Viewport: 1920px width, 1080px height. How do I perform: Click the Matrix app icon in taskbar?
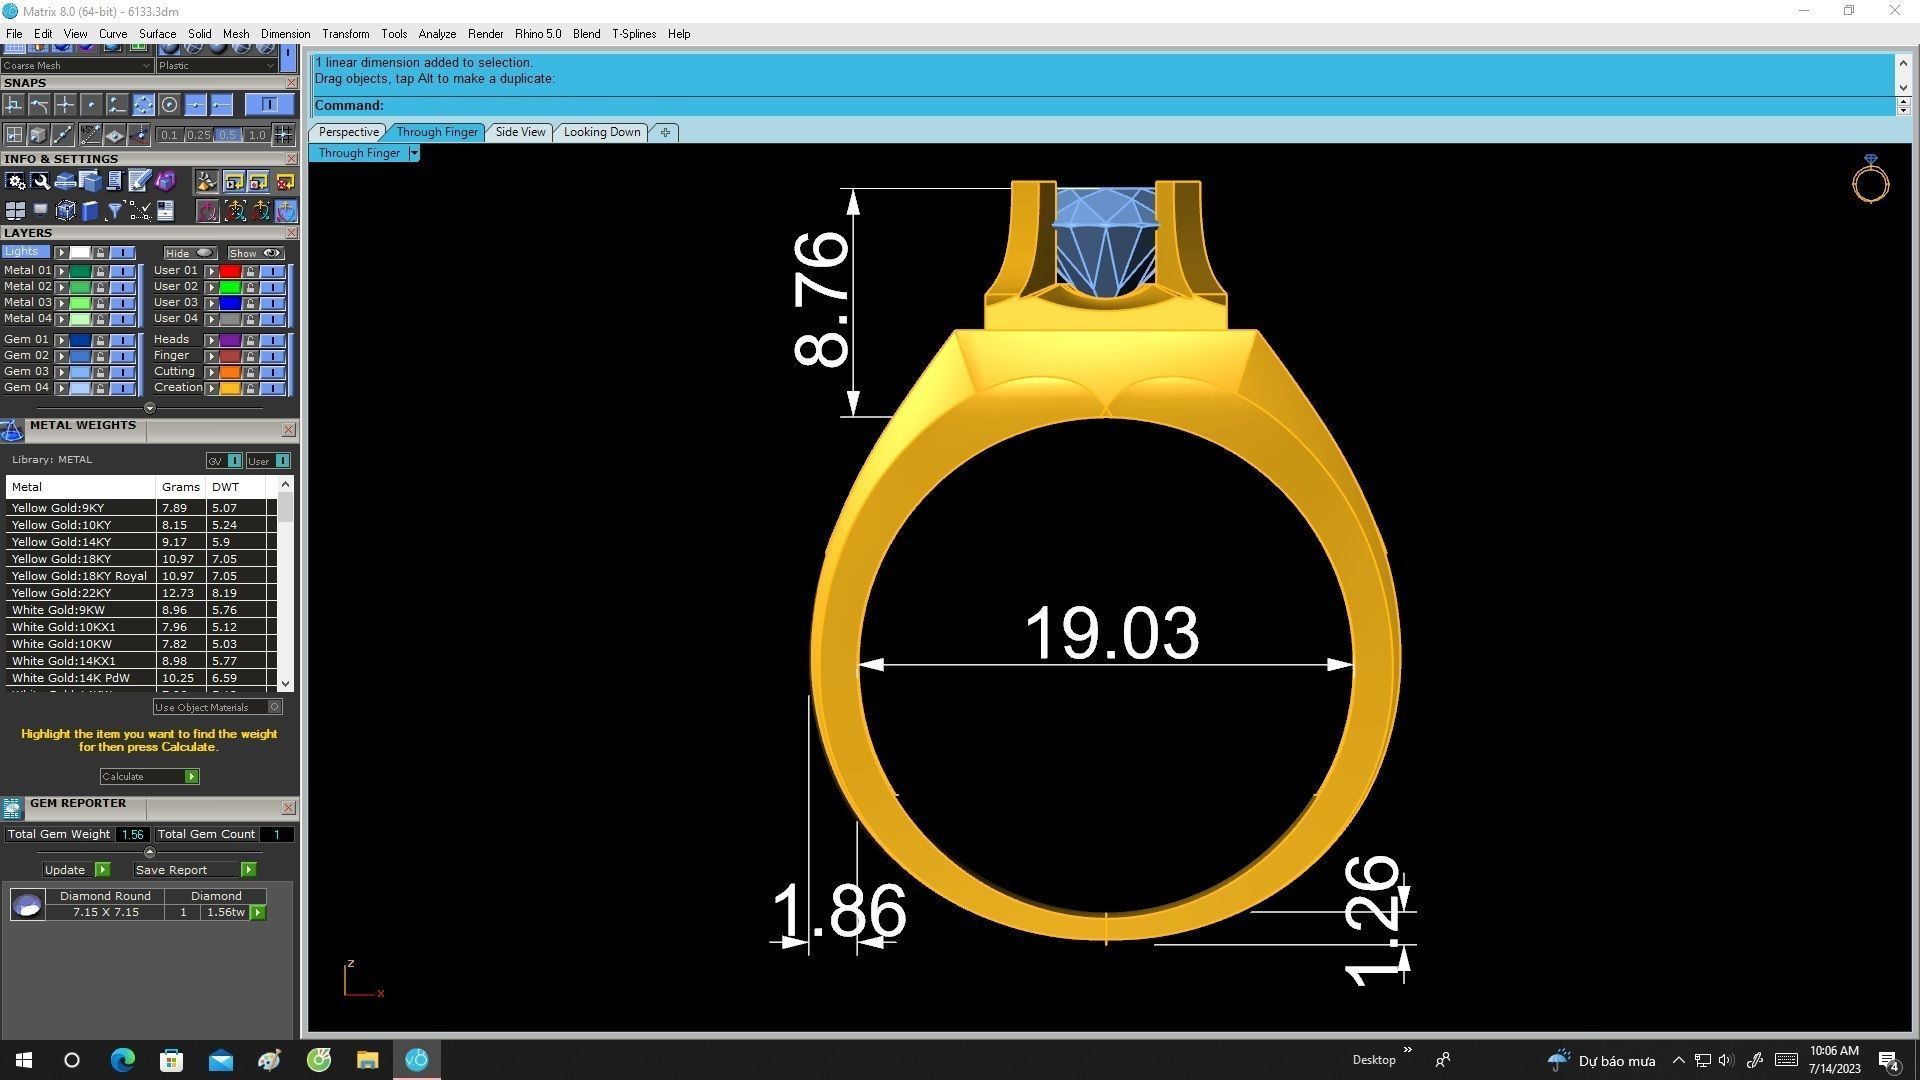point(417,1059)
